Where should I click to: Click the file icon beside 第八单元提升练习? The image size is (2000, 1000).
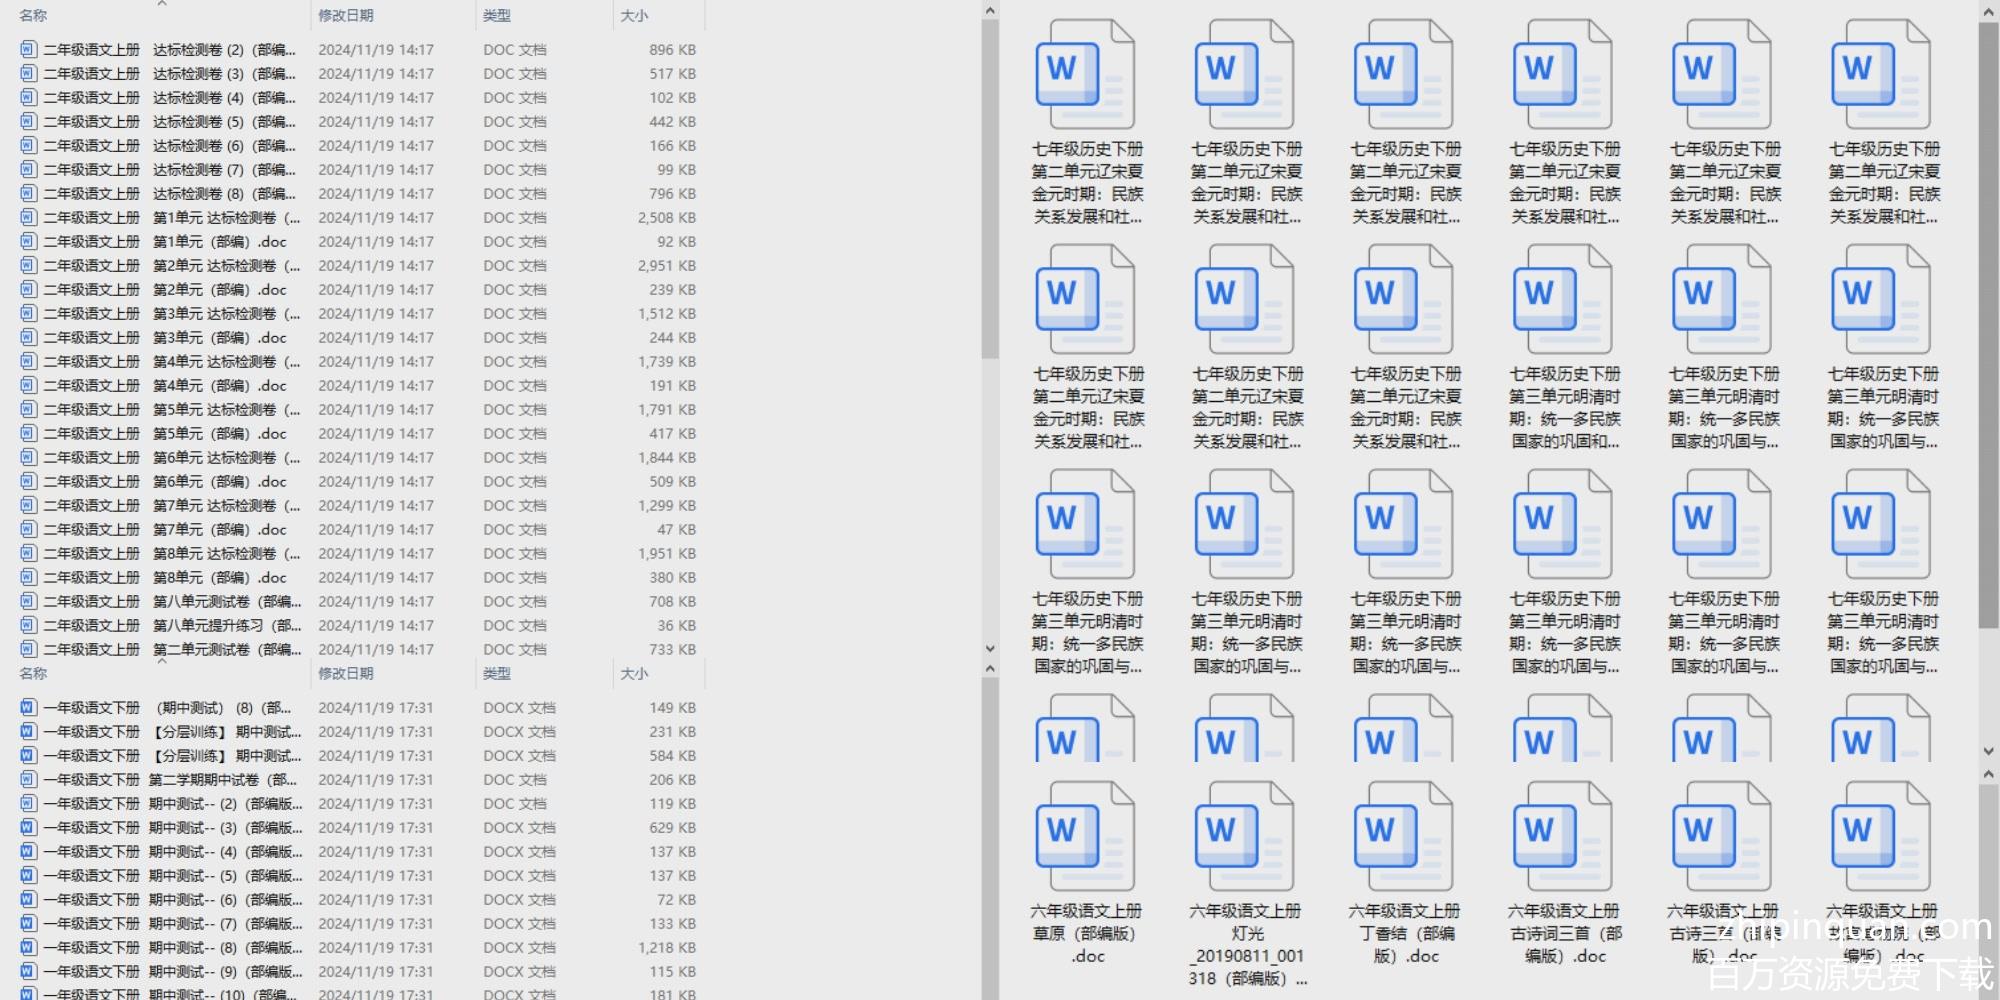click(29, 626)
